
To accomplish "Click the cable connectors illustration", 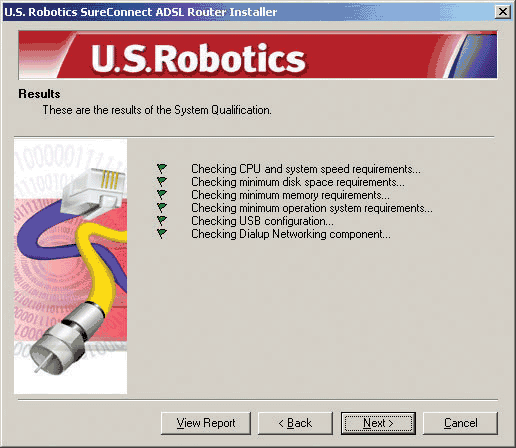I will (x=70, y=266).
